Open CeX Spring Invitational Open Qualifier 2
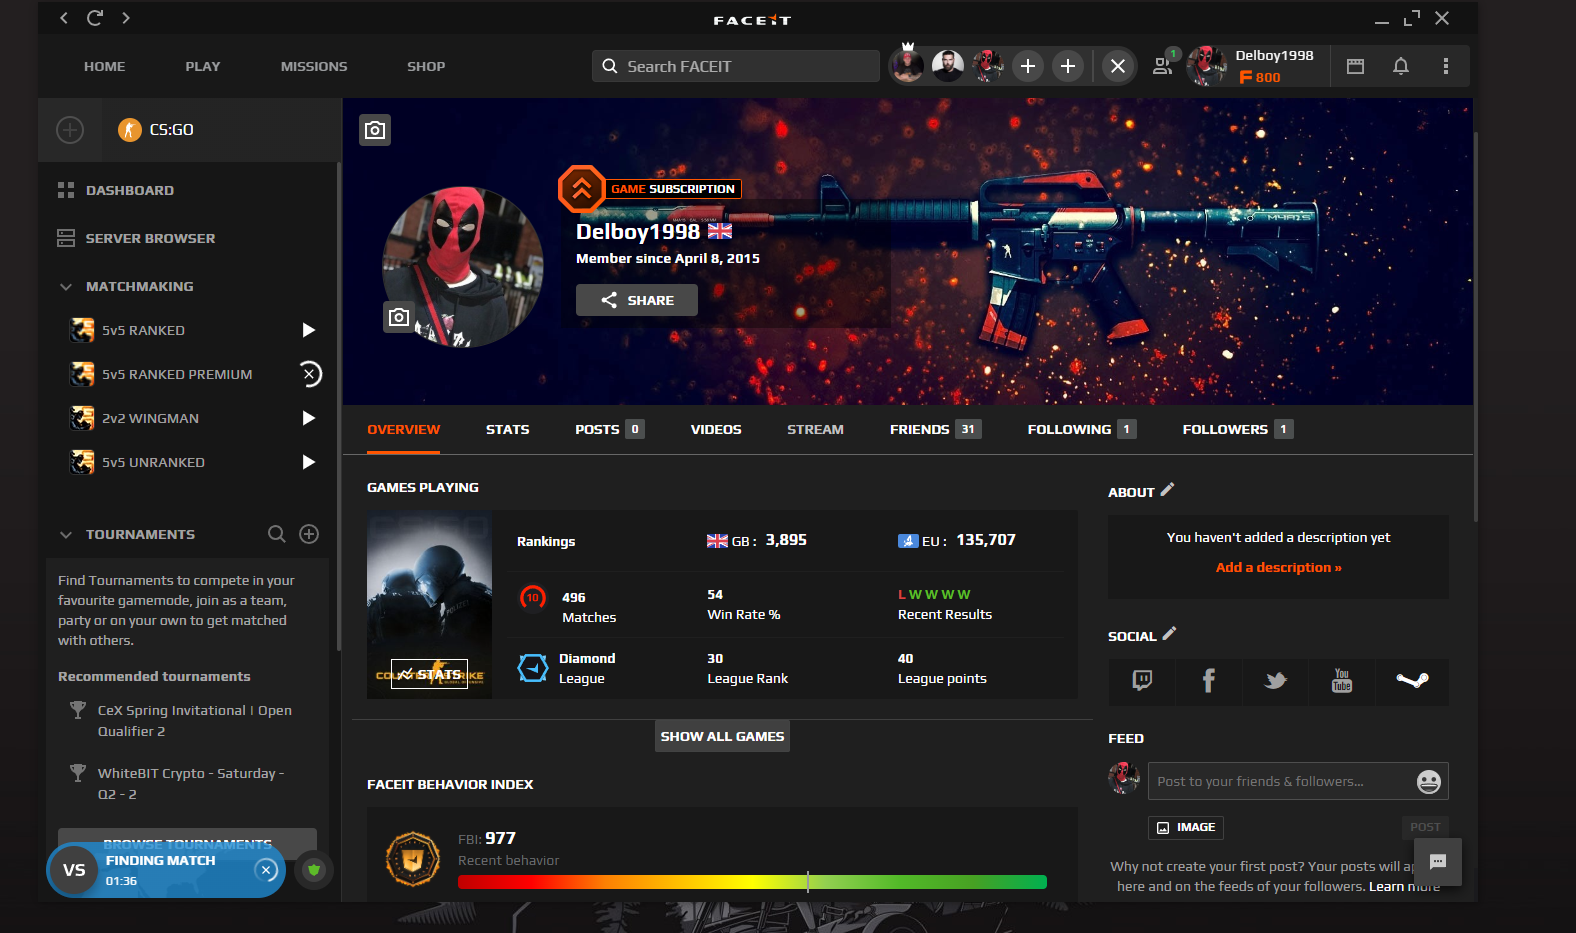1576x933 pixels. click(194, 721)
